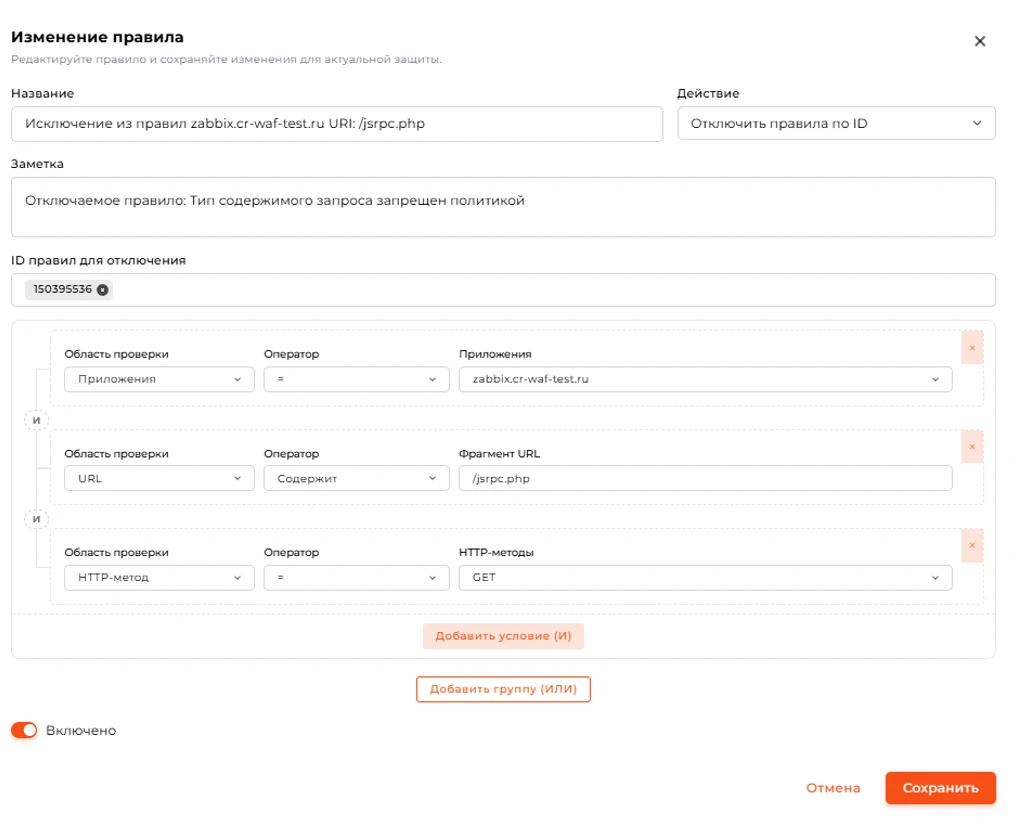Save rule with Сохранить button
This screenshot has width=1020, height=826.
click(940, 788)
